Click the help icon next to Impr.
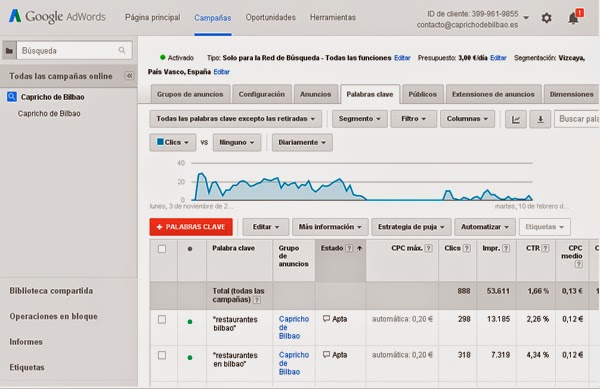This screenshot has height=389, width=600. point(506,248)
